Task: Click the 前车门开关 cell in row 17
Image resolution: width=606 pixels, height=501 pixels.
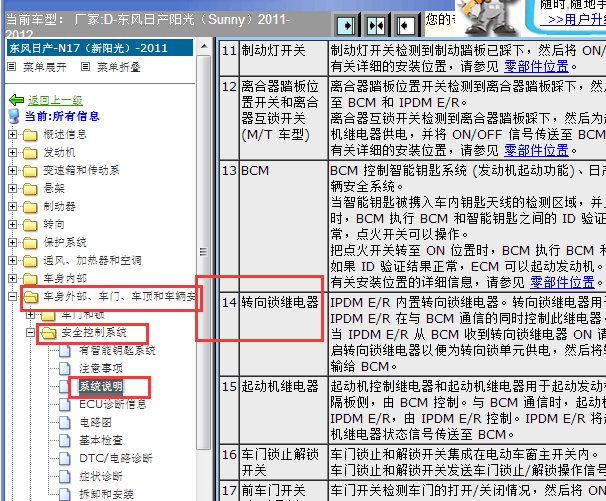Action: coord(283,491)
